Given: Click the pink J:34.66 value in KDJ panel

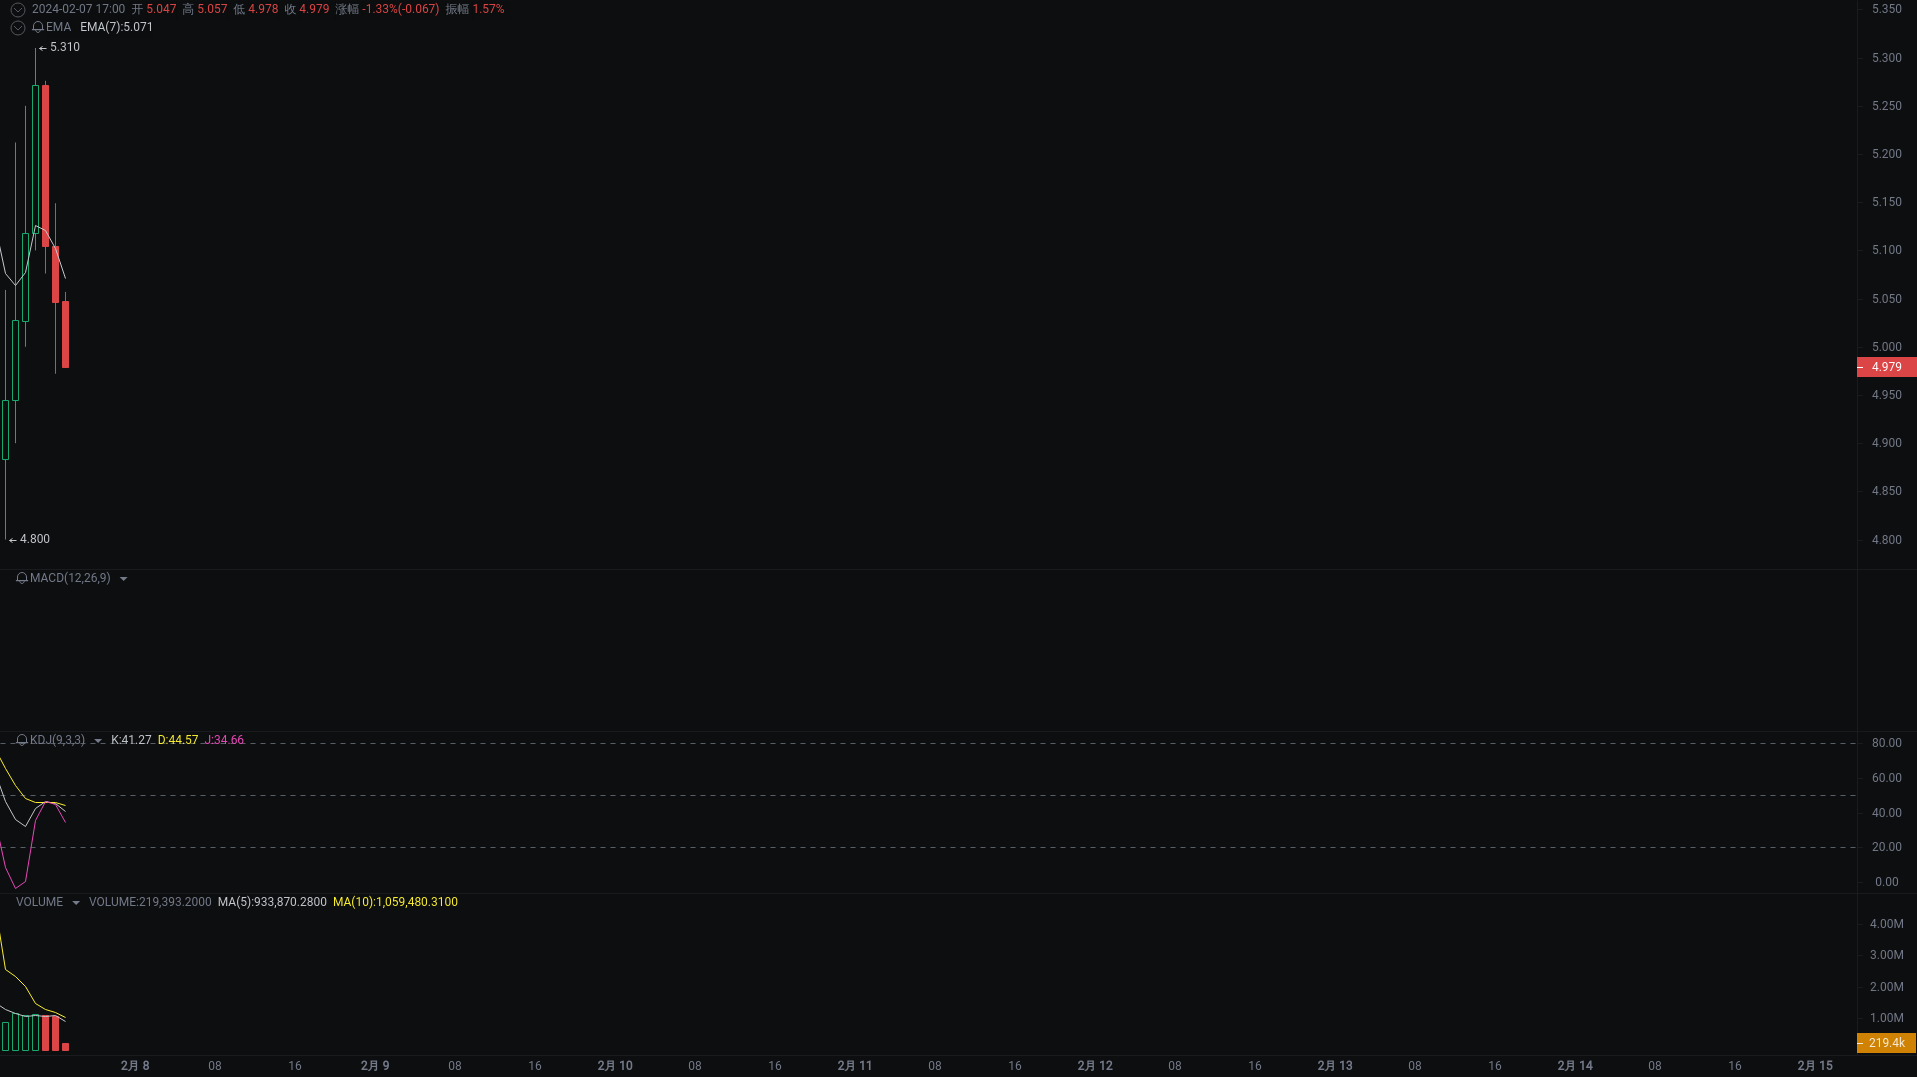Looking at the screenshot, I should click(224, 740).
